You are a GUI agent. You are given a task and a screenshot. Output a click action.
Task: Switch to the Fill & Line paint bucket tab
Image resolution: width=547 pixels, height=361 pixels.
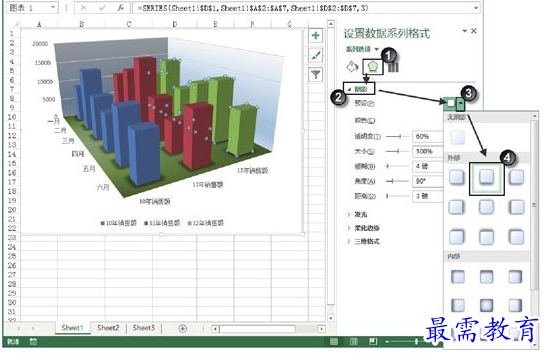tap(352, 66)
